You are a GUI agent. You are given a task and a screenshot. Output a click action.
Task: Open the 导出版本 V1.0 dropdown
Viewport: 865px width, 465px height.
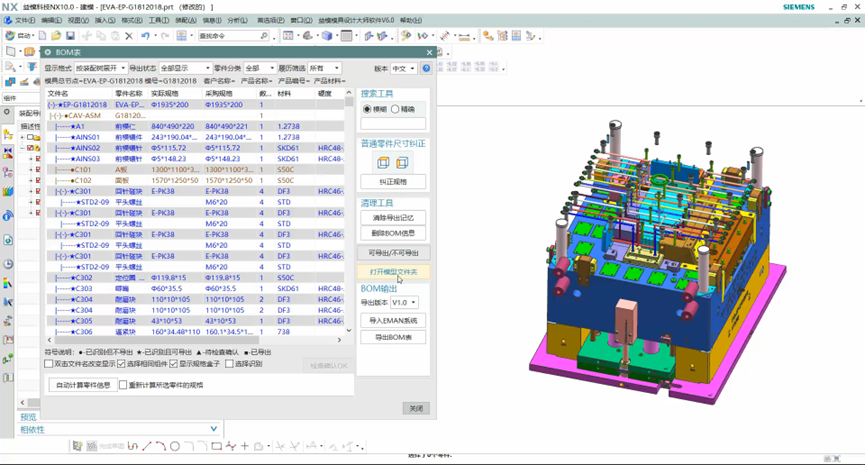(404, 302)
